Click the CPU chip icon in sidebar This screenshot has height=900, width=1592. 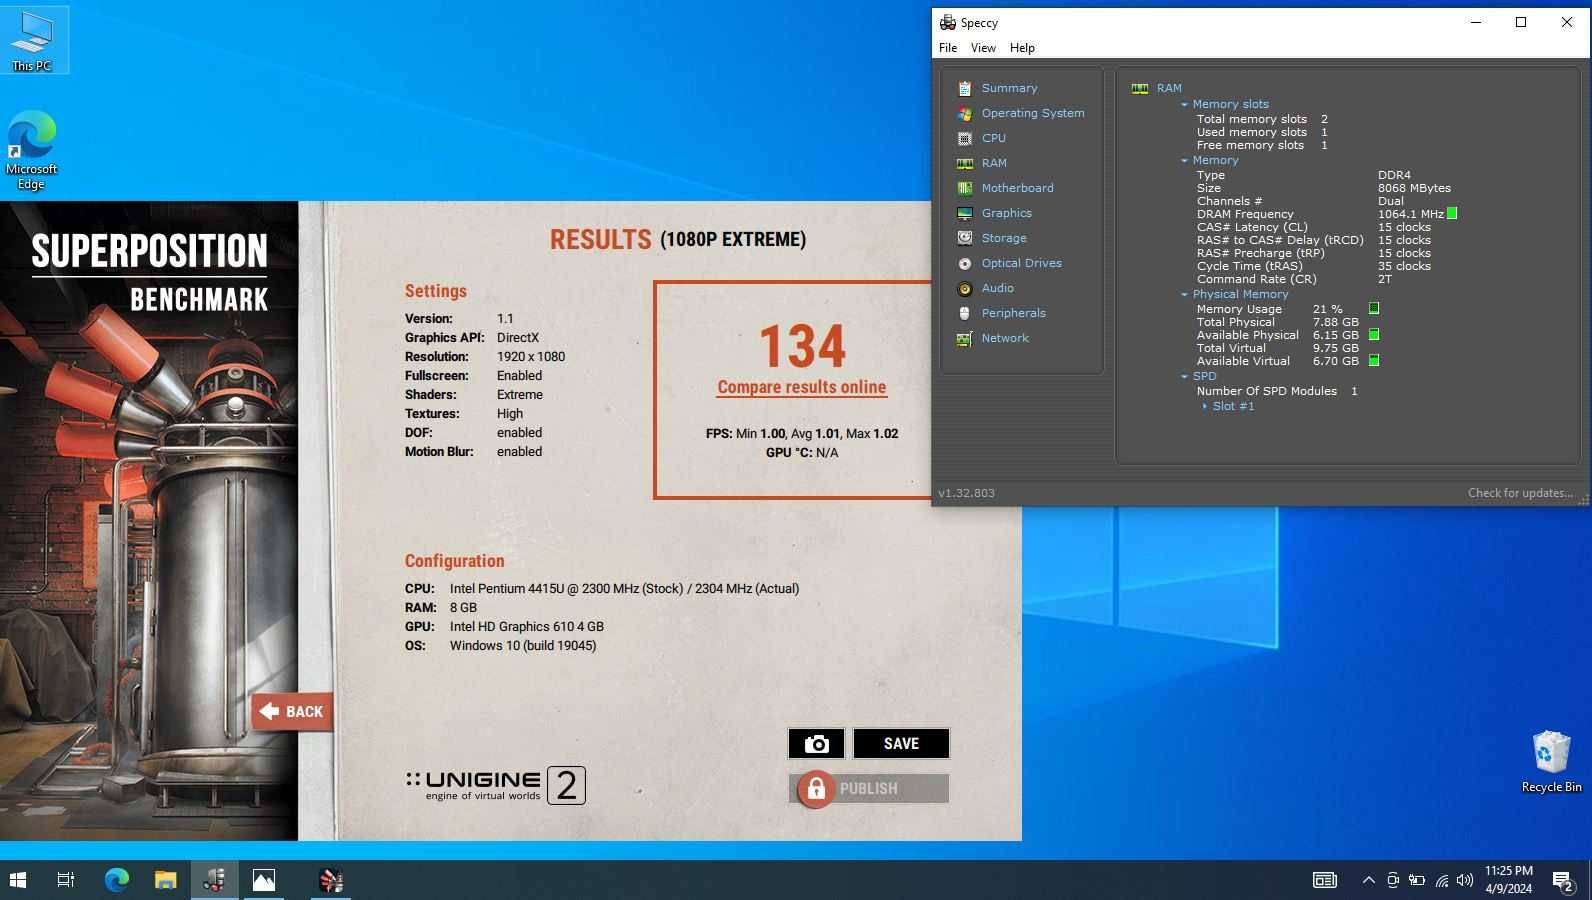(964, 138)
